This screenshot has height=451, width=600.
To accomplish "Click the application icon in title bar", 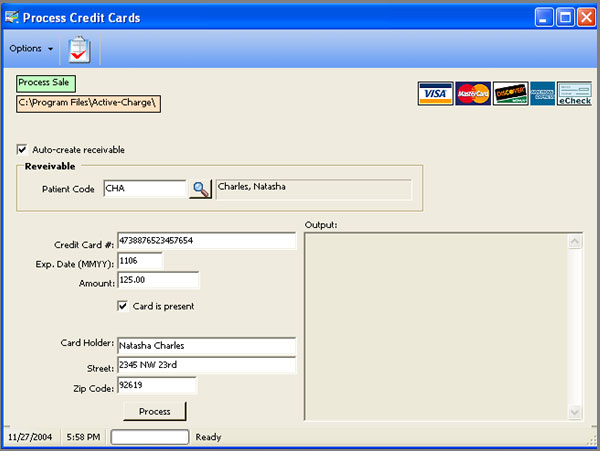I will point(12,17).
